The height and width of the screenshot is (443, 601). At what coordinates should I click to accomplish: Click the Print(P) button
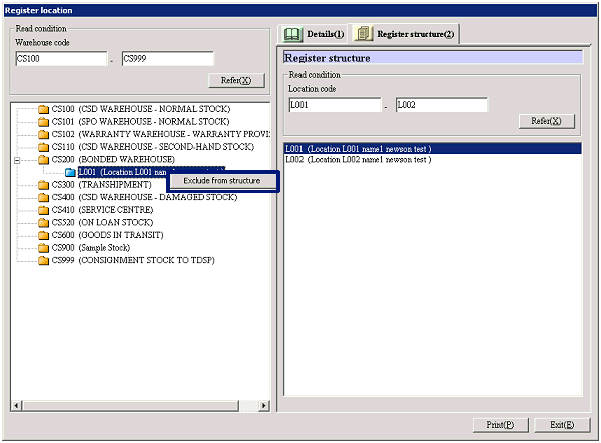click(500, 425)
